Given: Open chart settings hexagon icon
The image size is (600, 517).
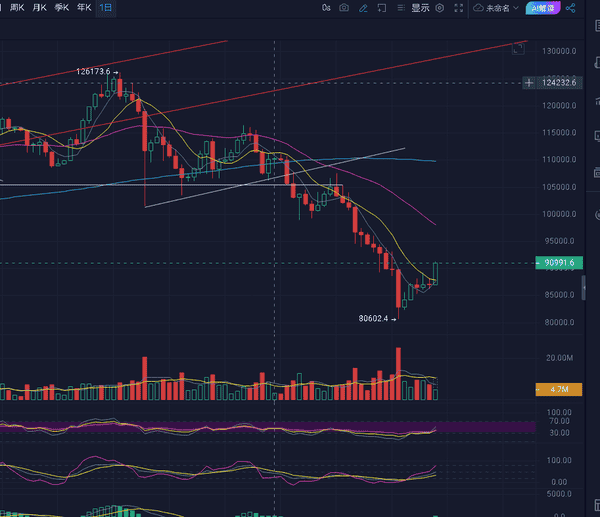Looking at the screenshot, I should coord(439,7).
